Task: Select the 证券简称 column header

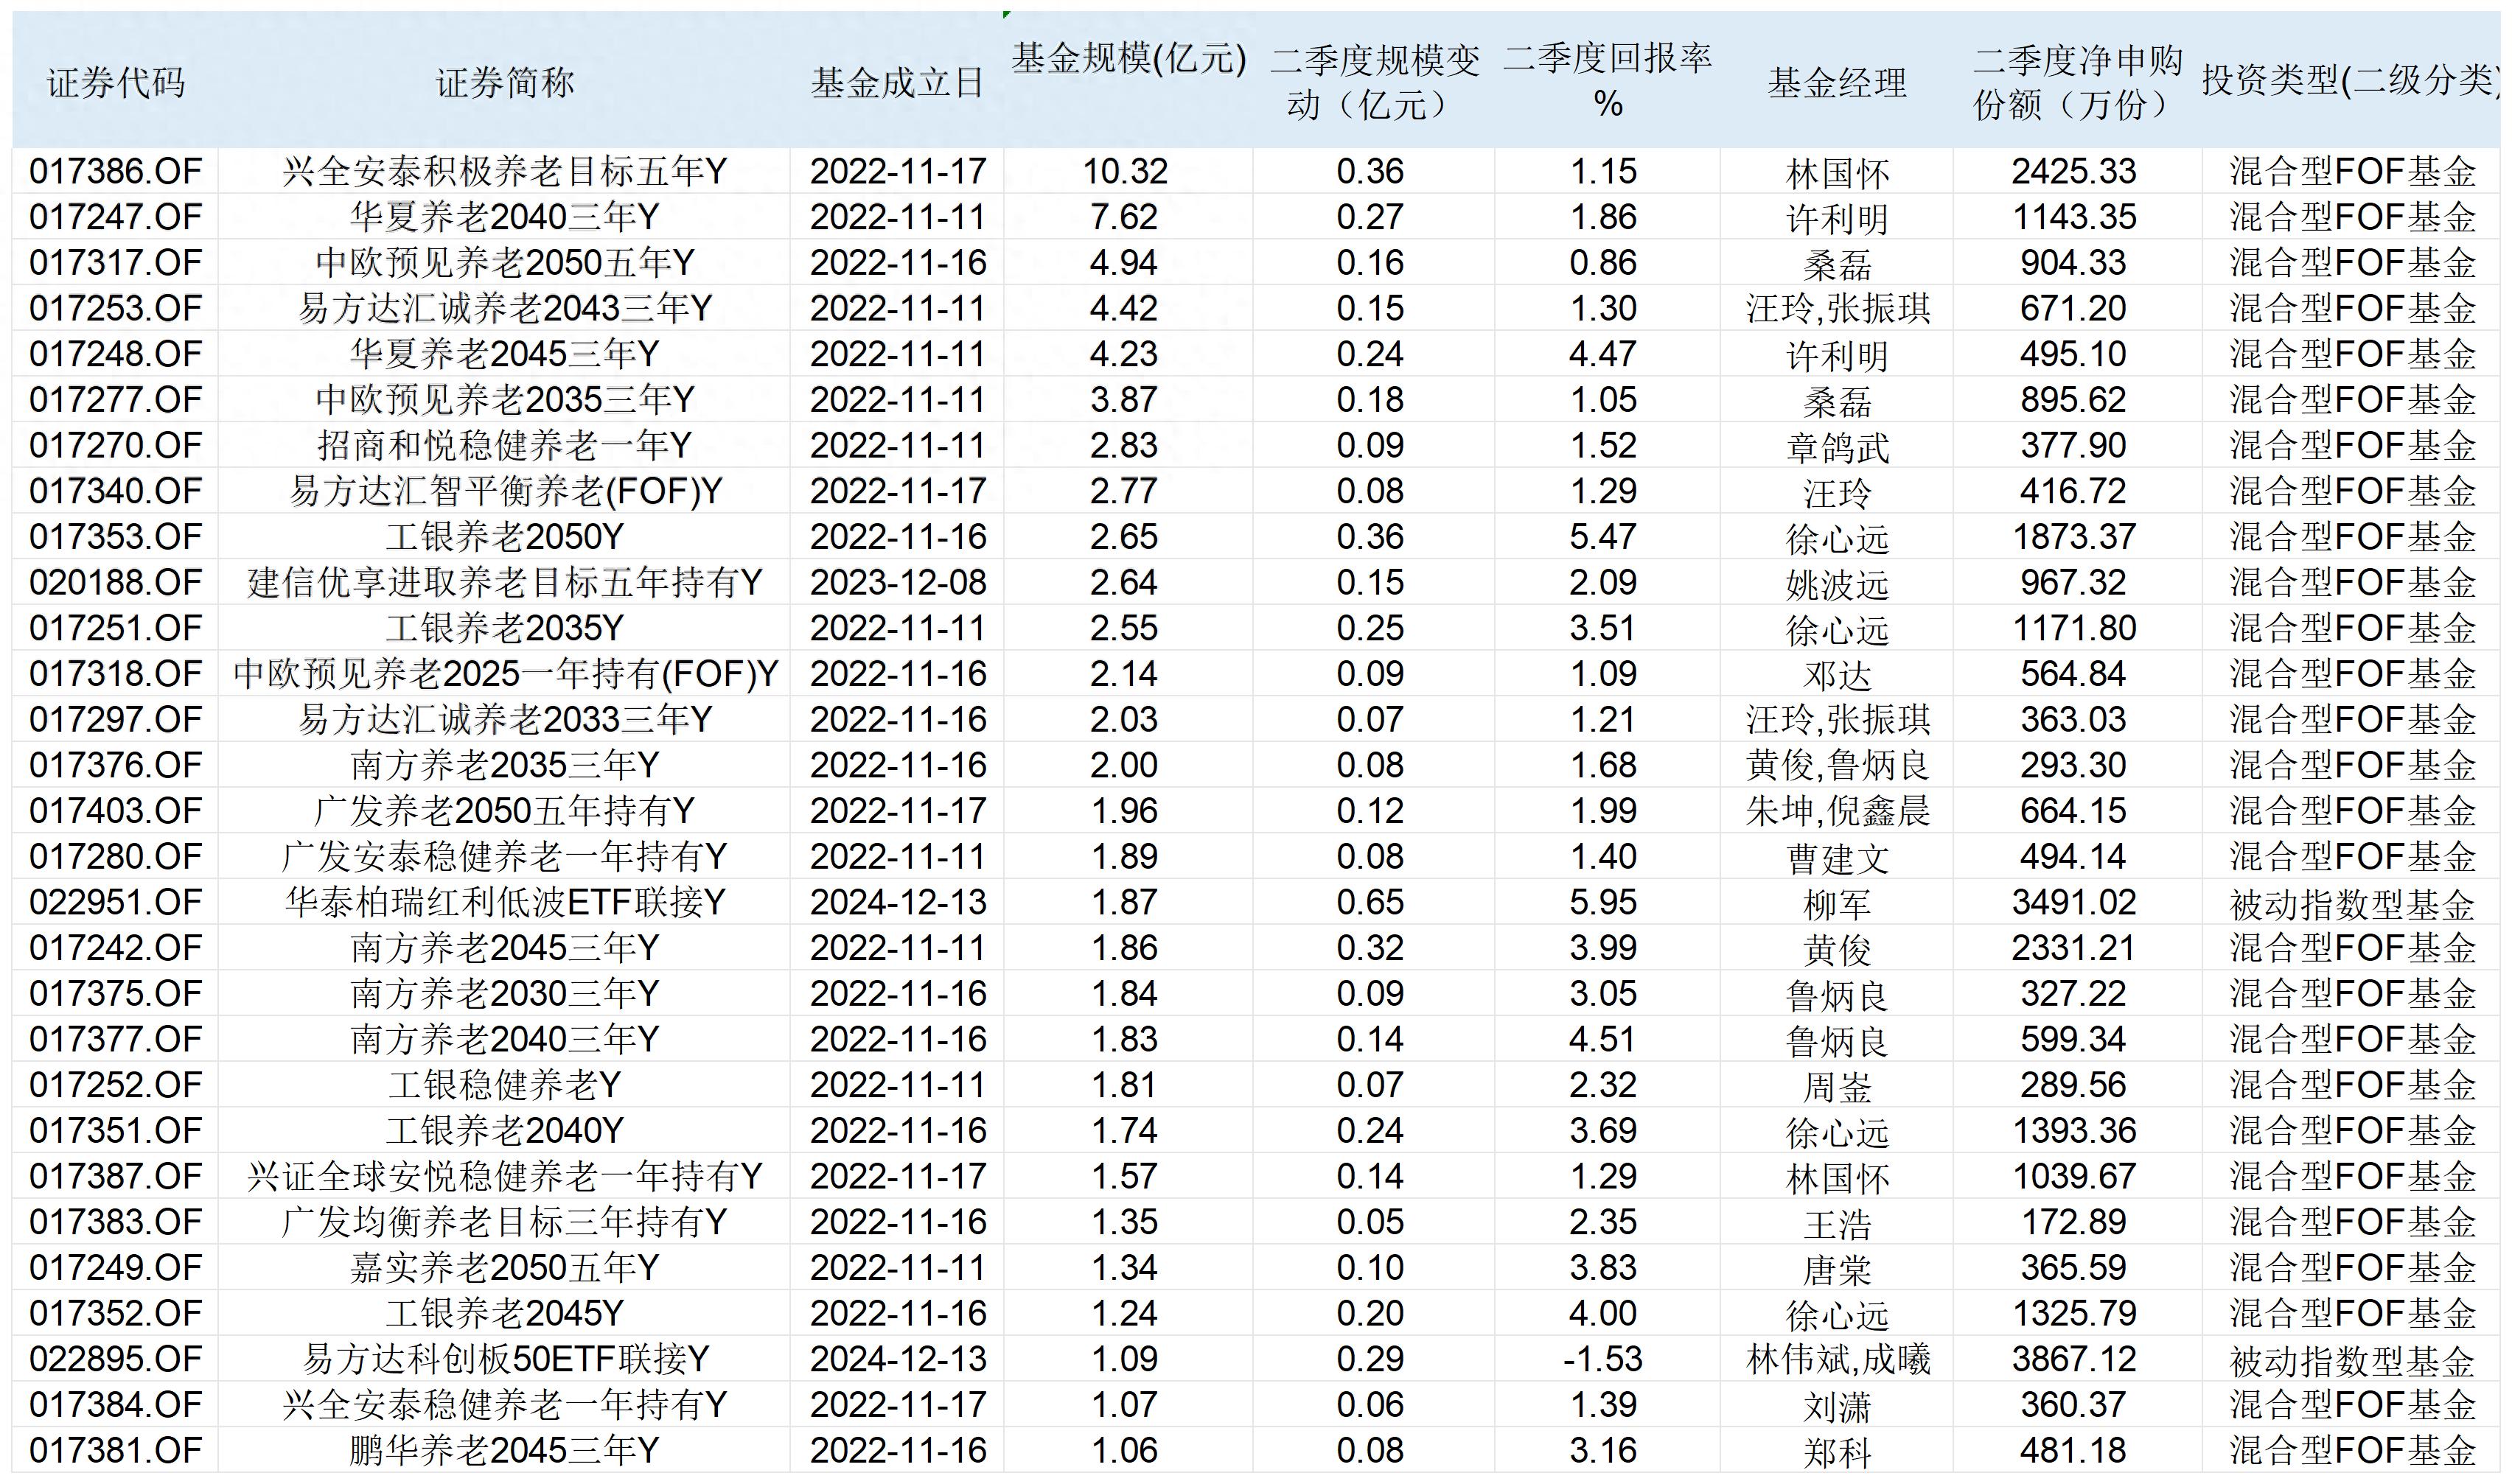Action: (x=505, y=82)
